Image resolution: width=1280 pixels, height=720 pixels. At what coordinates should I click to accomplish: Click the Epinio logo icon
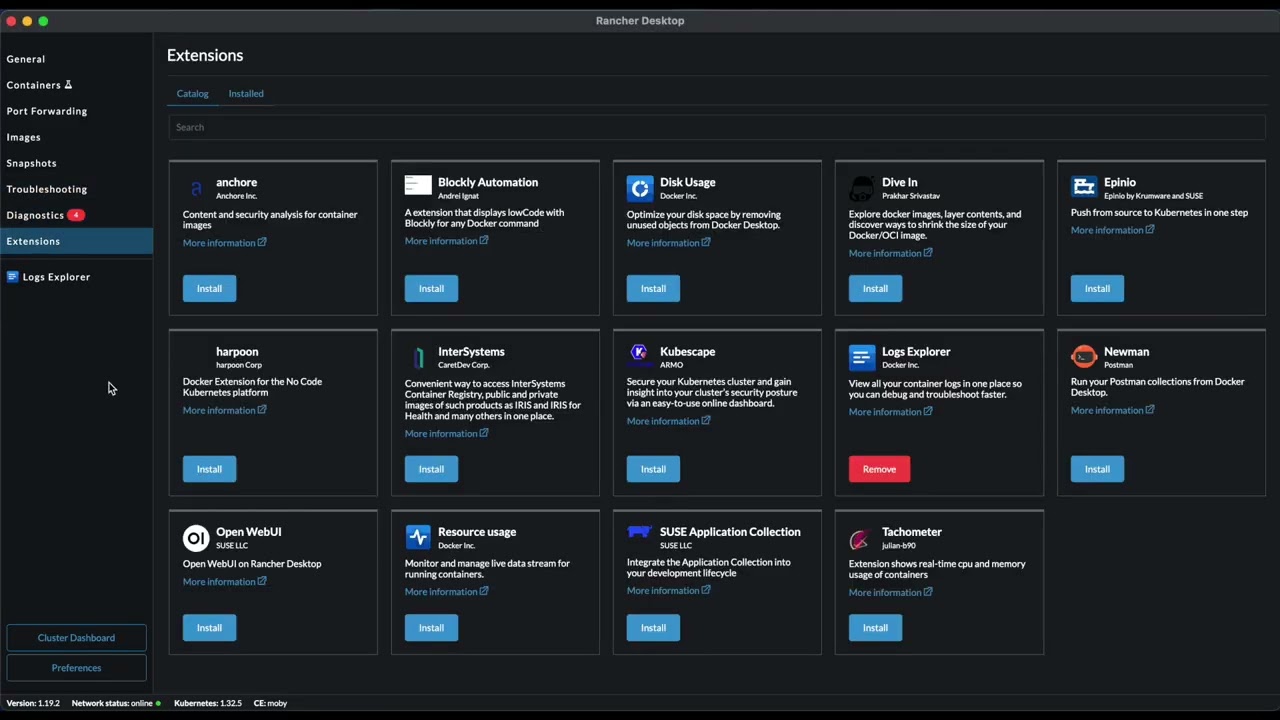pyautogui.click(x=1084, y=186)
